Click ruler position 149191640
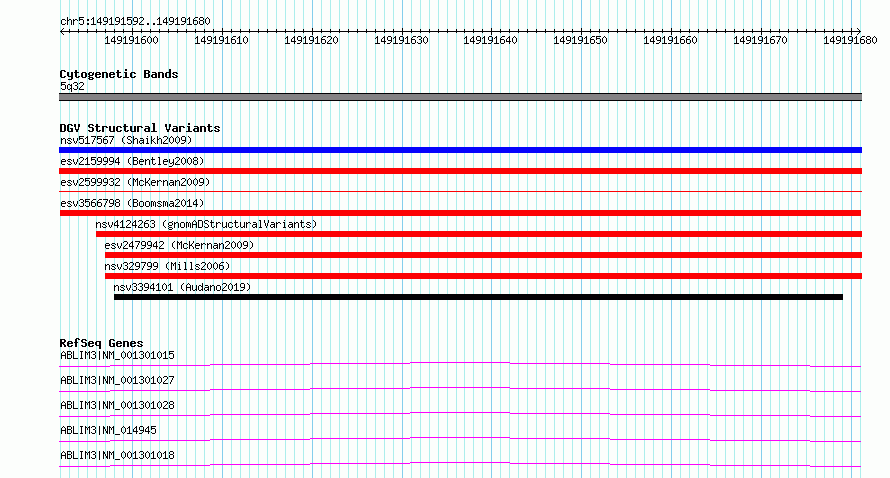Viewport: 890px width, 478px height. (490, 40)
